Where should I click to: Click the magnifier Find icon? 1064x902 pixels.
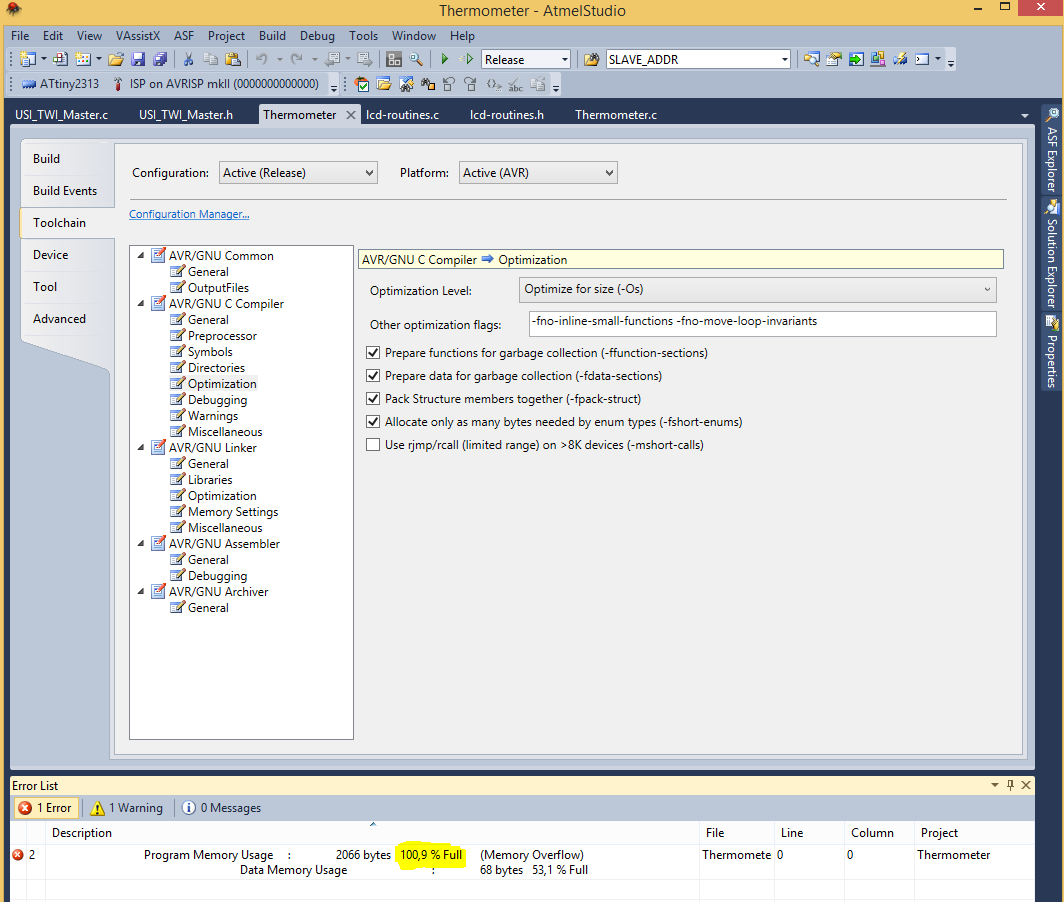(416, 59)
